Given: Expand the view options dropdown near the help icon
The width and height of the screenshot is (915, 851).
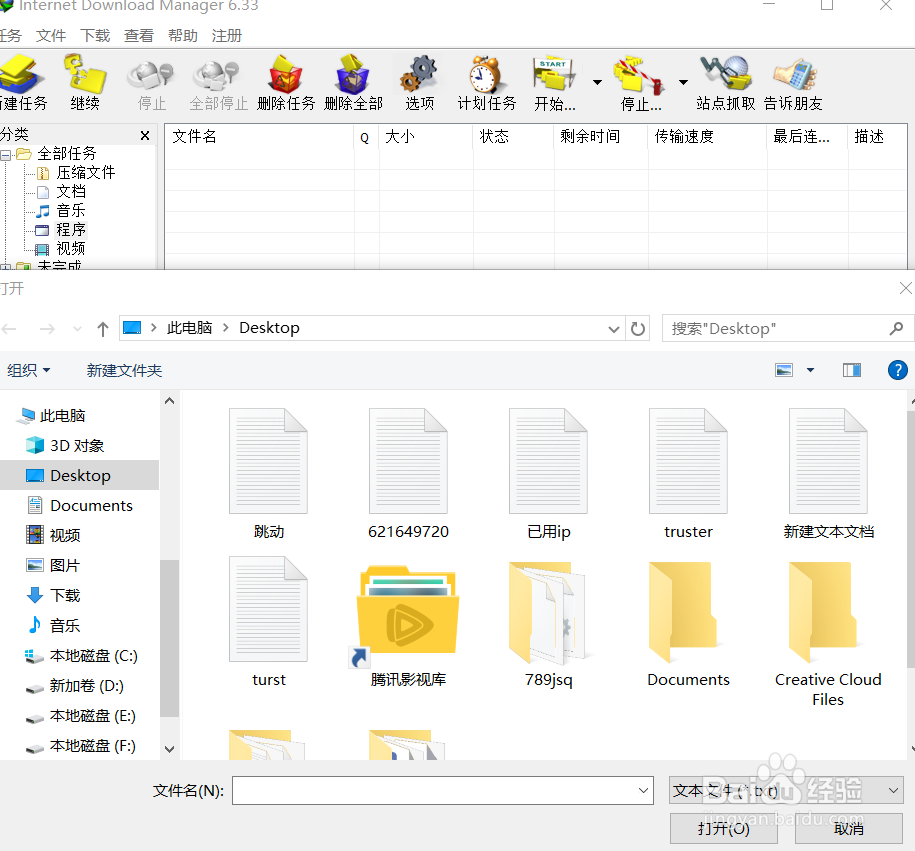Looking at the screenshot, I should pos(810,370).
